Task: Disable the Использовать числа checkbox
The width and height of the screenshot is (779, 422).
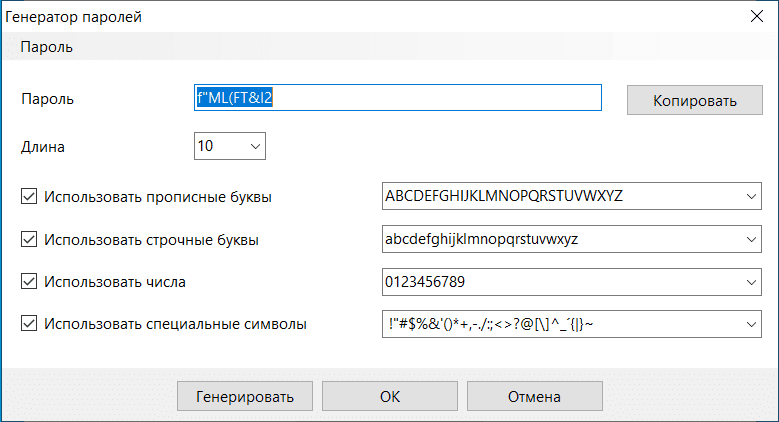Action: coord(28,281)
